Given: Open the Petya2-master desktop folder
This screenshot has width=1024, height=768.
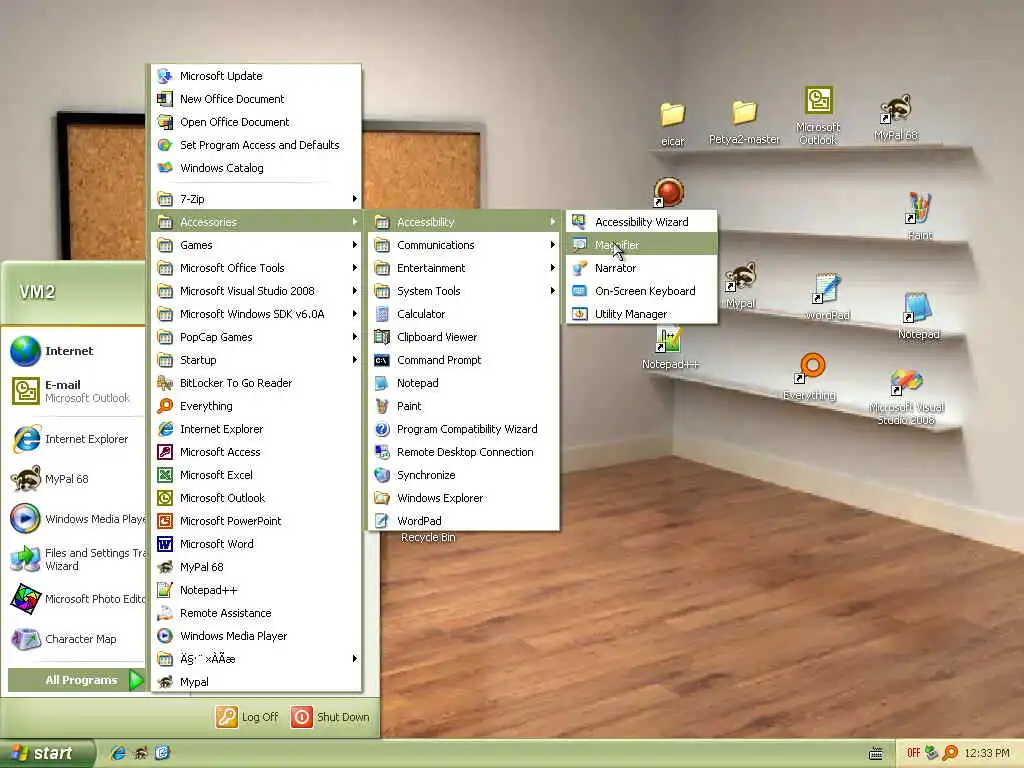Looking at the screenshot, I should tap(744, 122).
